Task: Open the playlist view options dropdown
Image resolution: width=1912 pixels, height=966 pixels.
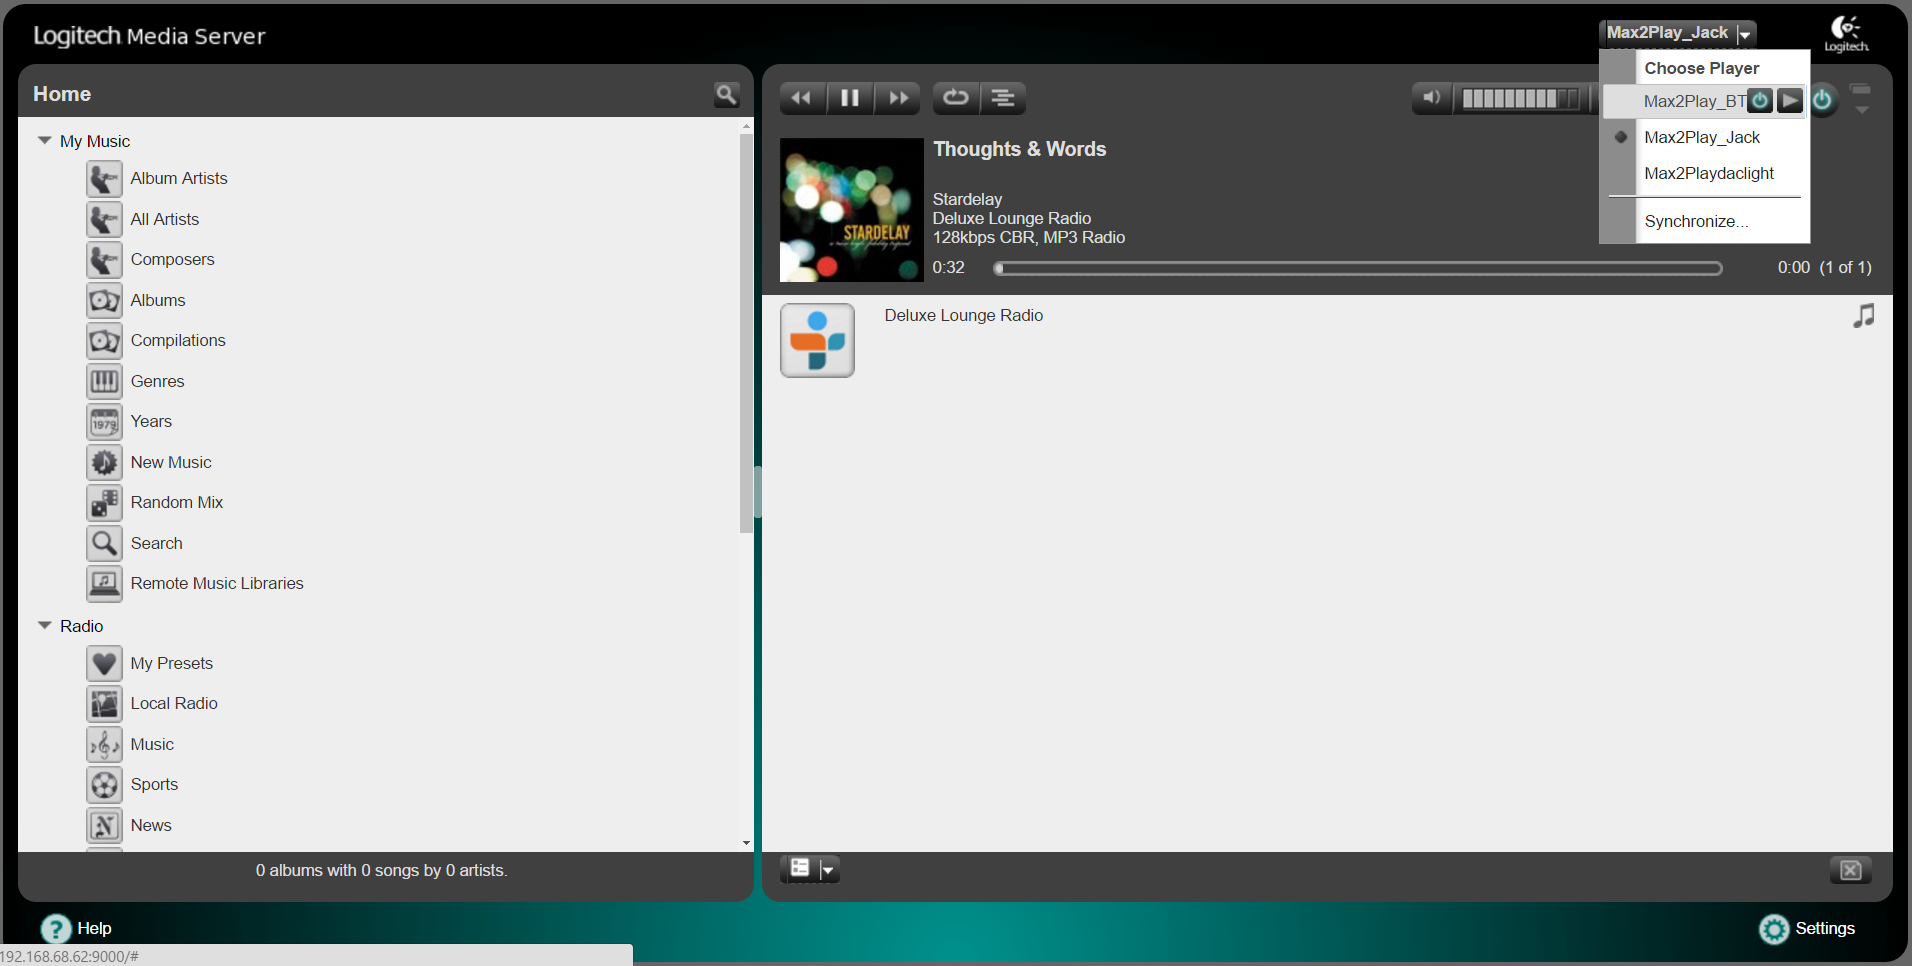Action: [x=810, y=869]
